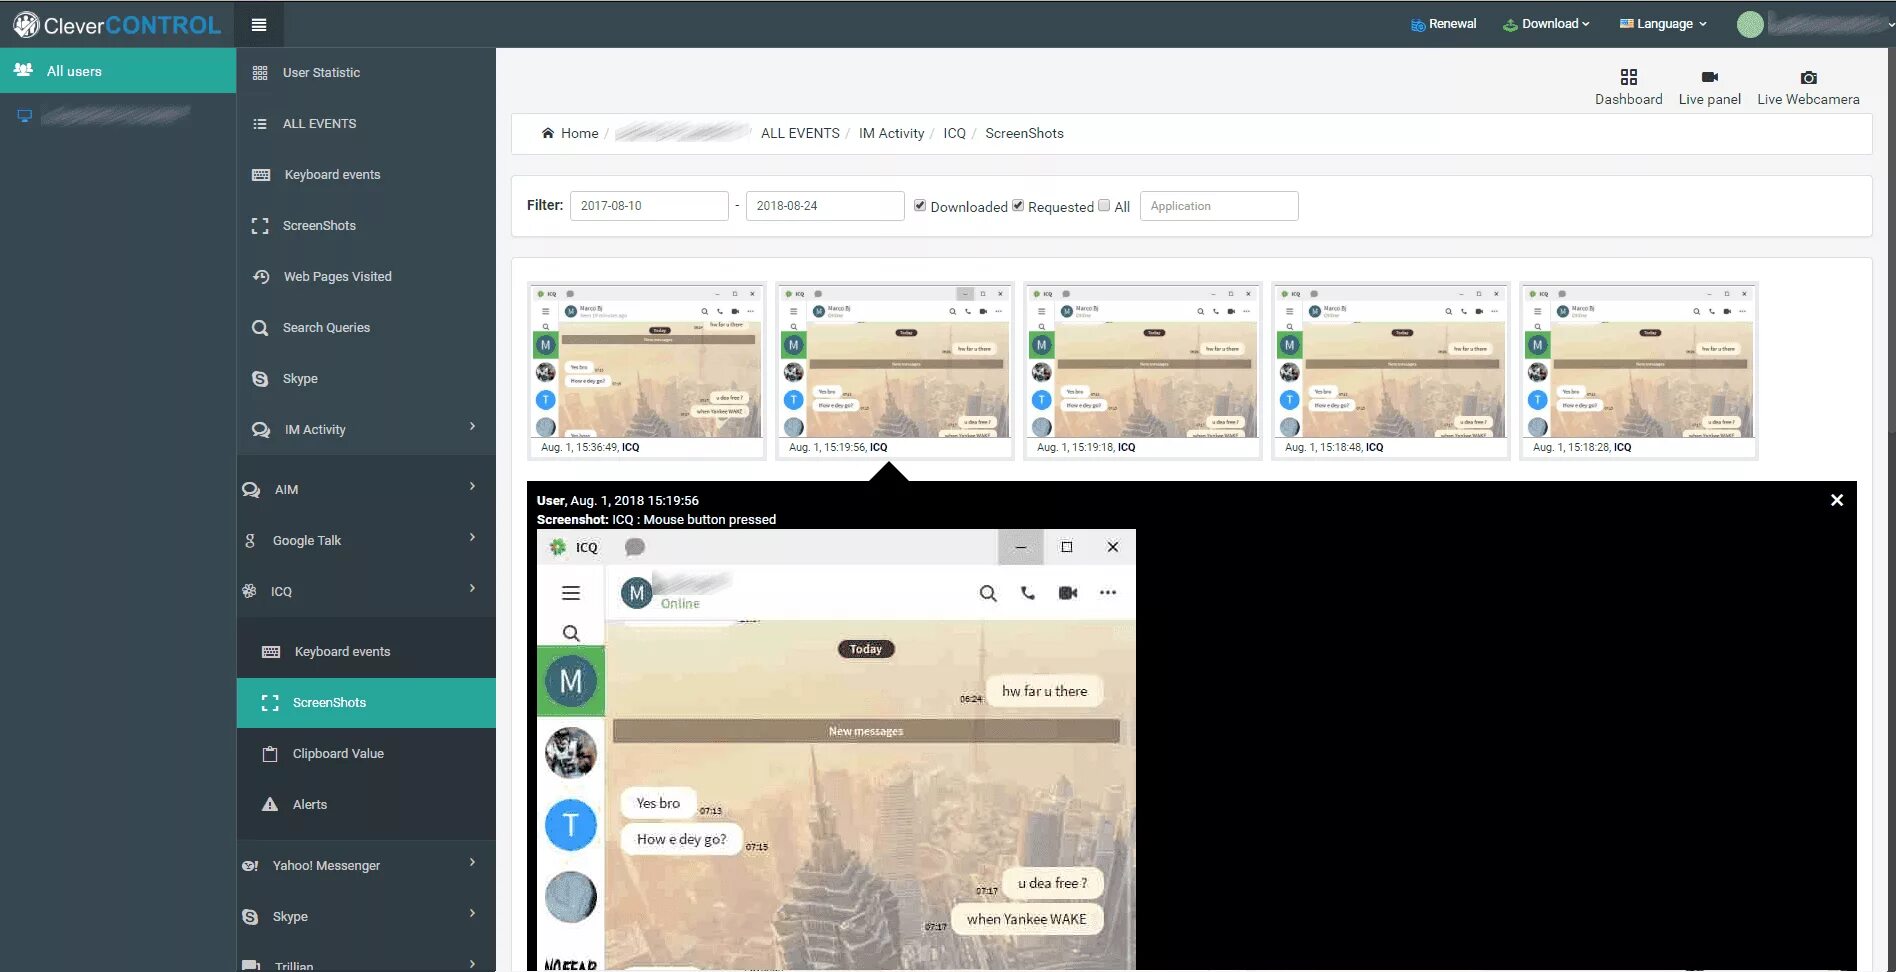Click the Skype icon below Search Queries

[260, 379]
